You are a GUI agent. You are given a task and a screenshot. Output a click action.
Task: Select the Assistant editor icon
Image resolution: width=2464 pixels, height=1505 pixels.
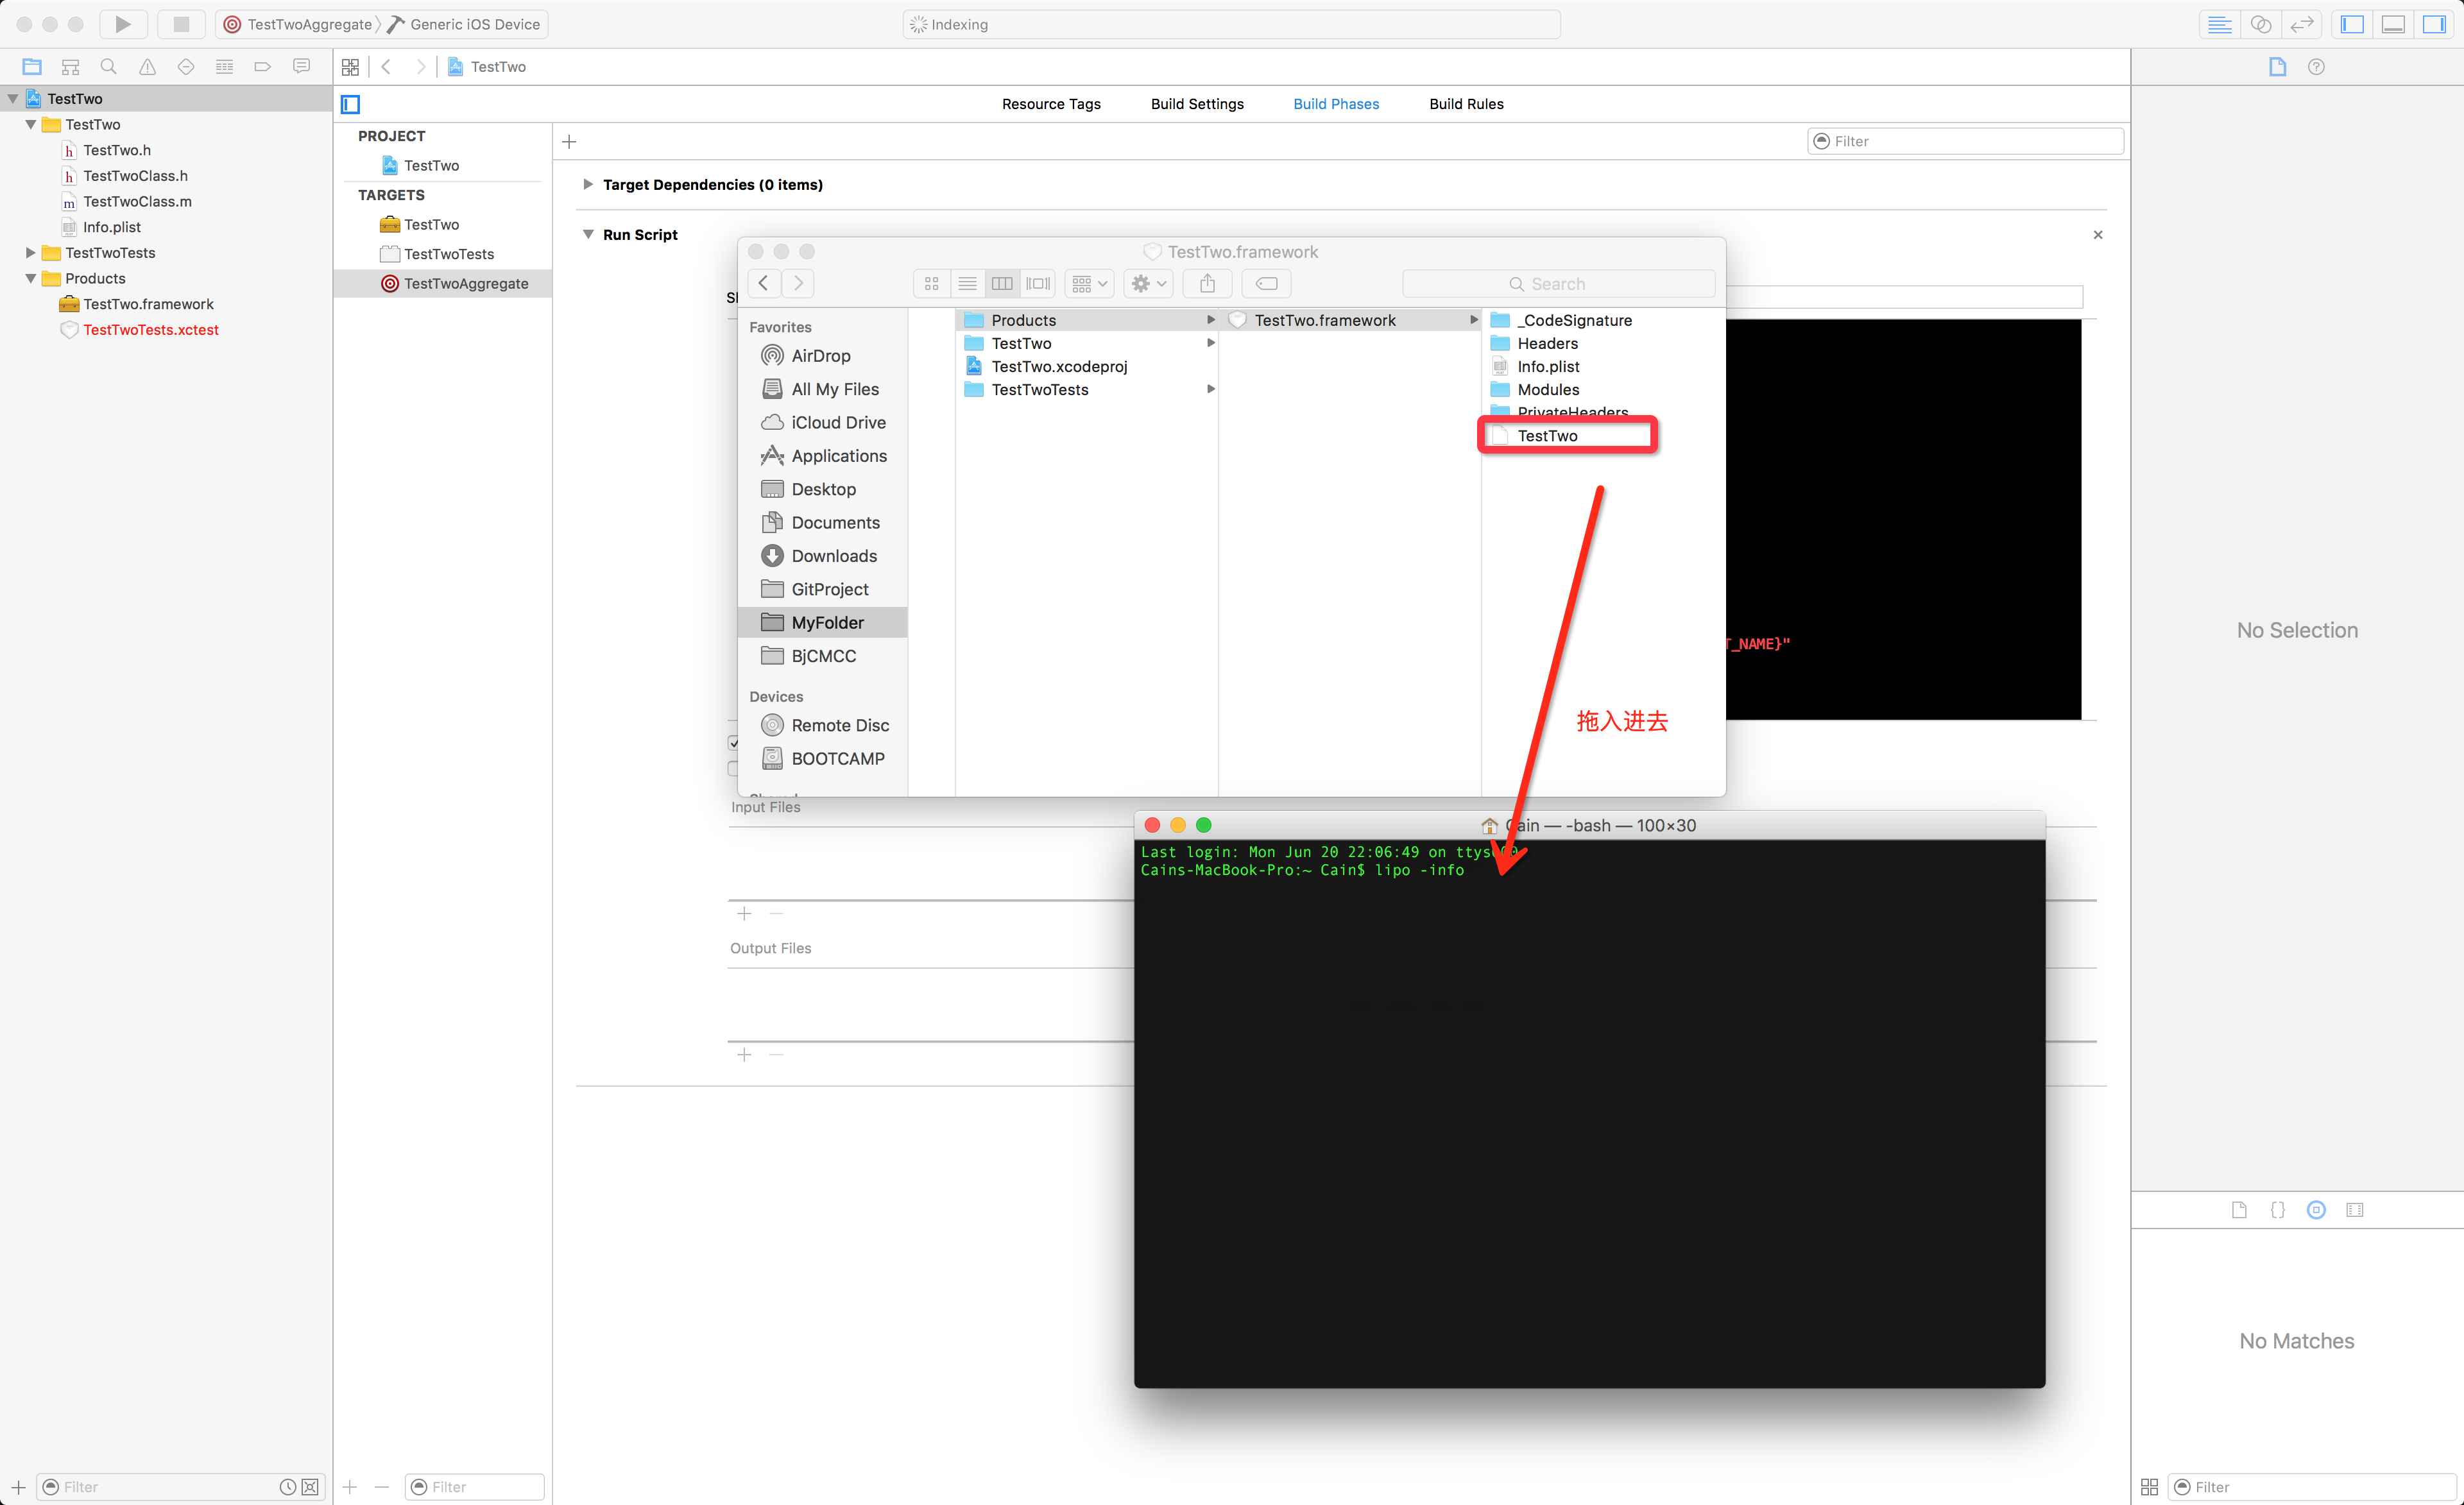(x=2261, y=24)
